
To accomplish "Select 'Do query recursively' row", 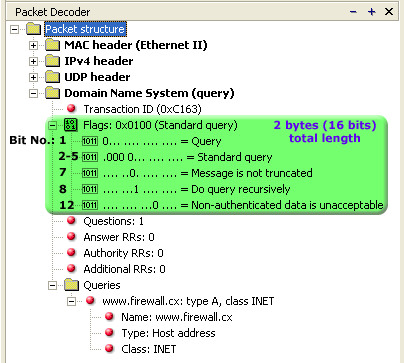I will click(196, 189).
